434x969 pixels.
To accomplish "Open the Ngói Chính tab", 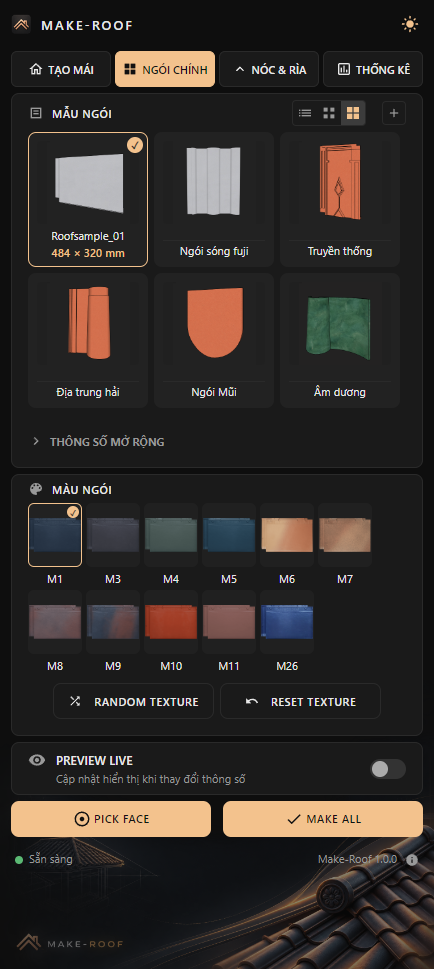I will [x=165, y=69].
